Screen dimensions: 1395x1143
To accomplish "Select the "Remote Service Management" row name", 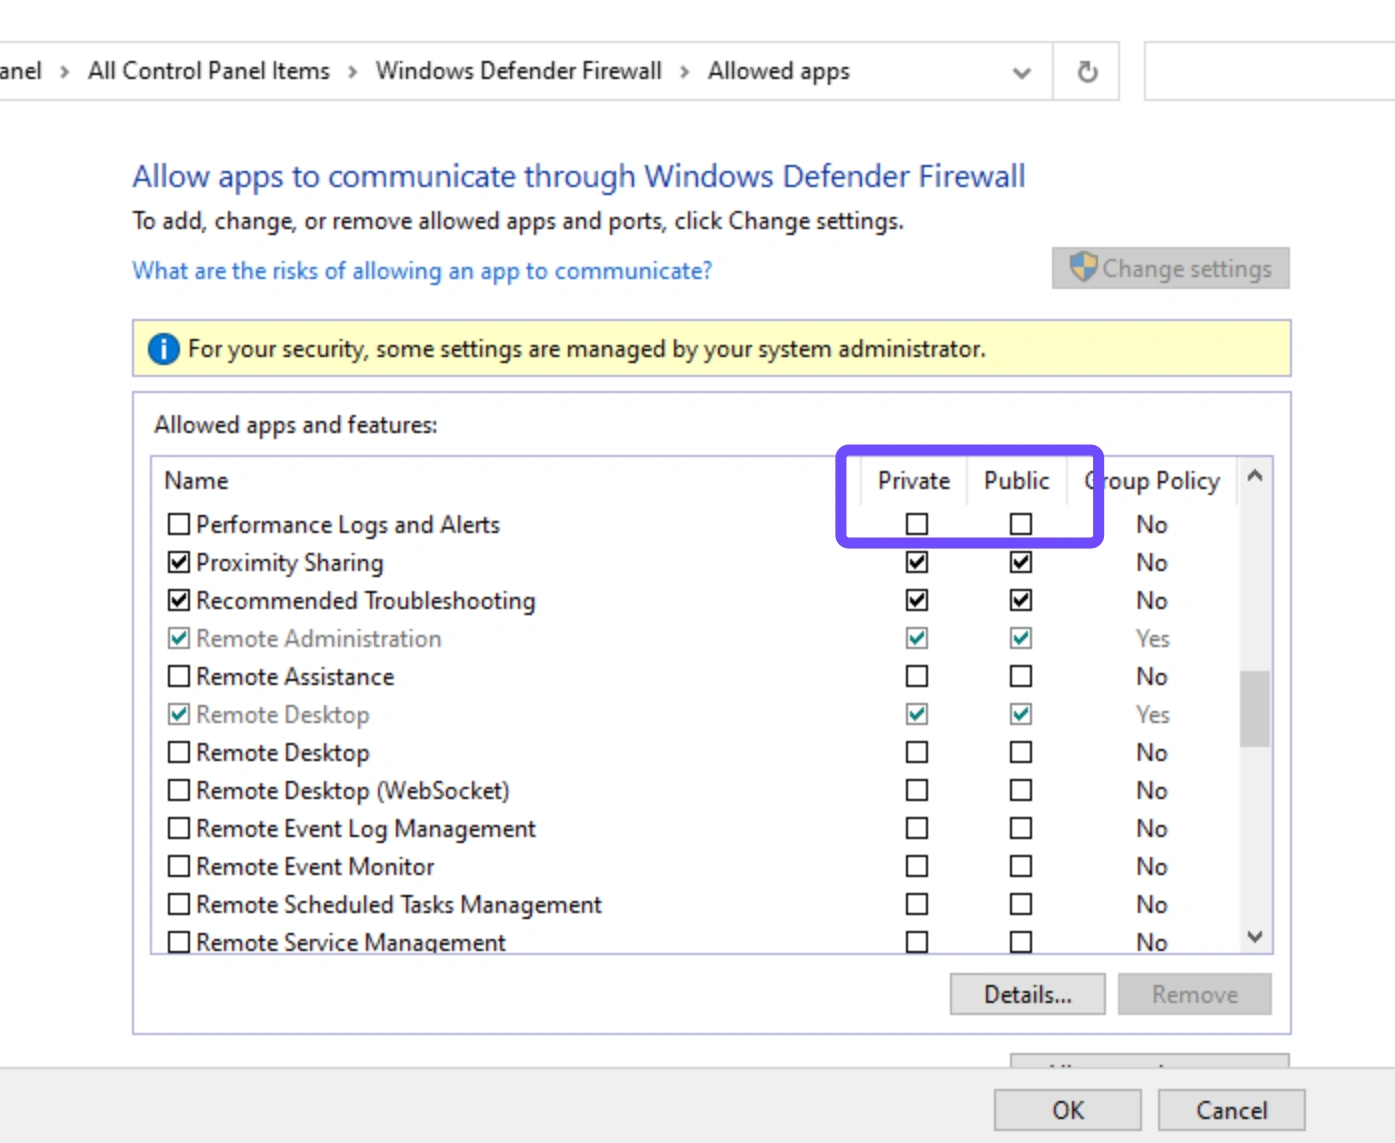I will (351, 942).
